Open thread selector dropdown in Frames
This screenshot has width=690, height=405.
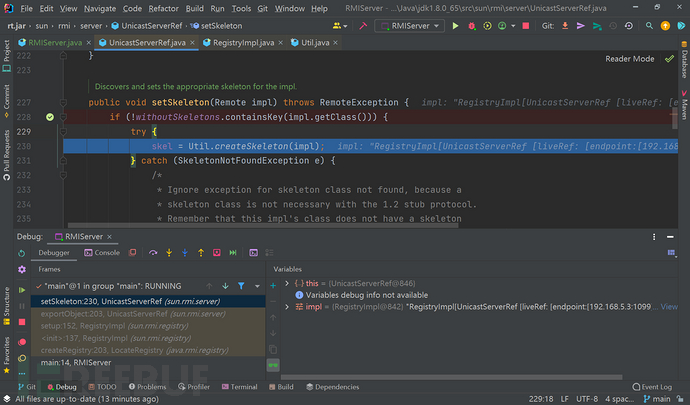pyautogui.click(x=257, y=286)
